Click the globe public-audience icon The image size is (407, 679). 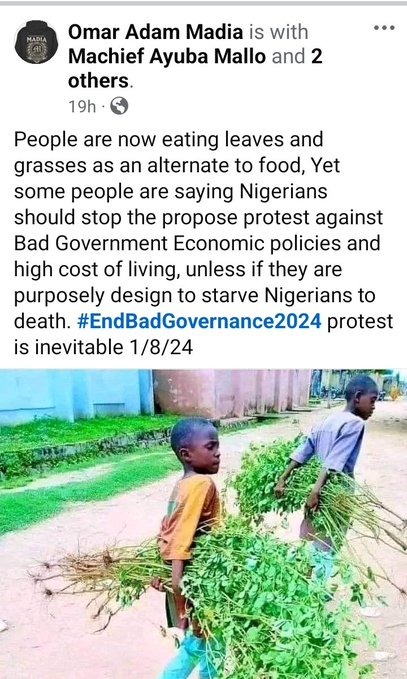click(119, 106)
